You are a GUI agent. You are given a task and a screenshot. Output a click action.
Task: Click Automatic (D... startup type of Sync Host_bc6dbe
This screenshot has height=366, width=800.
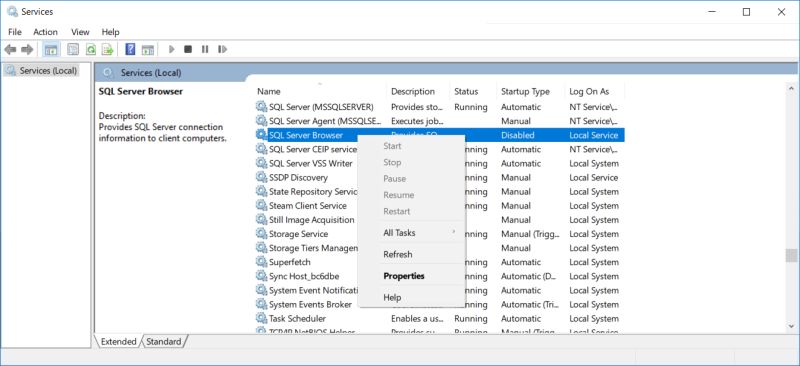(x=528, y=276)
